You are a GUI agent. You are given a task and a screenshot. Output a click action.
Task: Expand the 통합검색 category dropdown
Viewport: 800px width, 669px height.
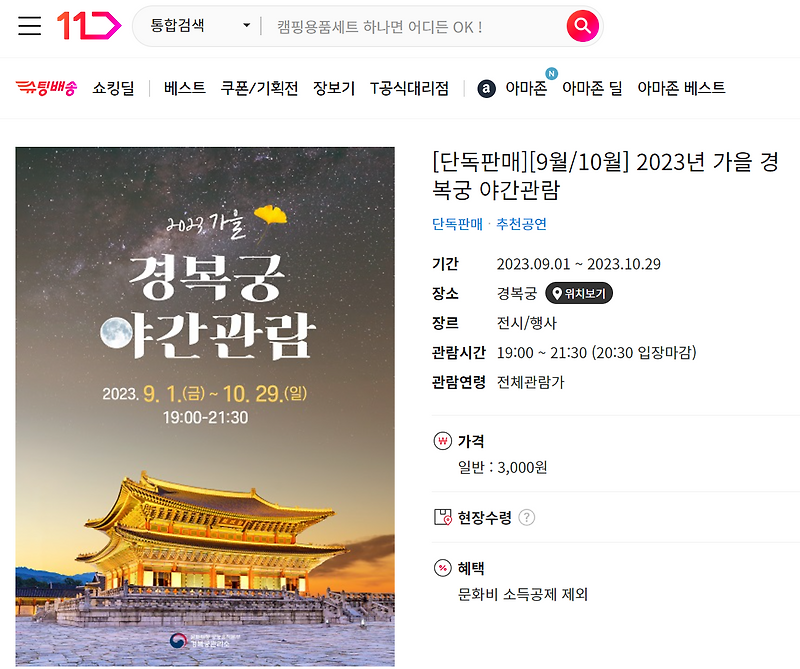[200, 26]
